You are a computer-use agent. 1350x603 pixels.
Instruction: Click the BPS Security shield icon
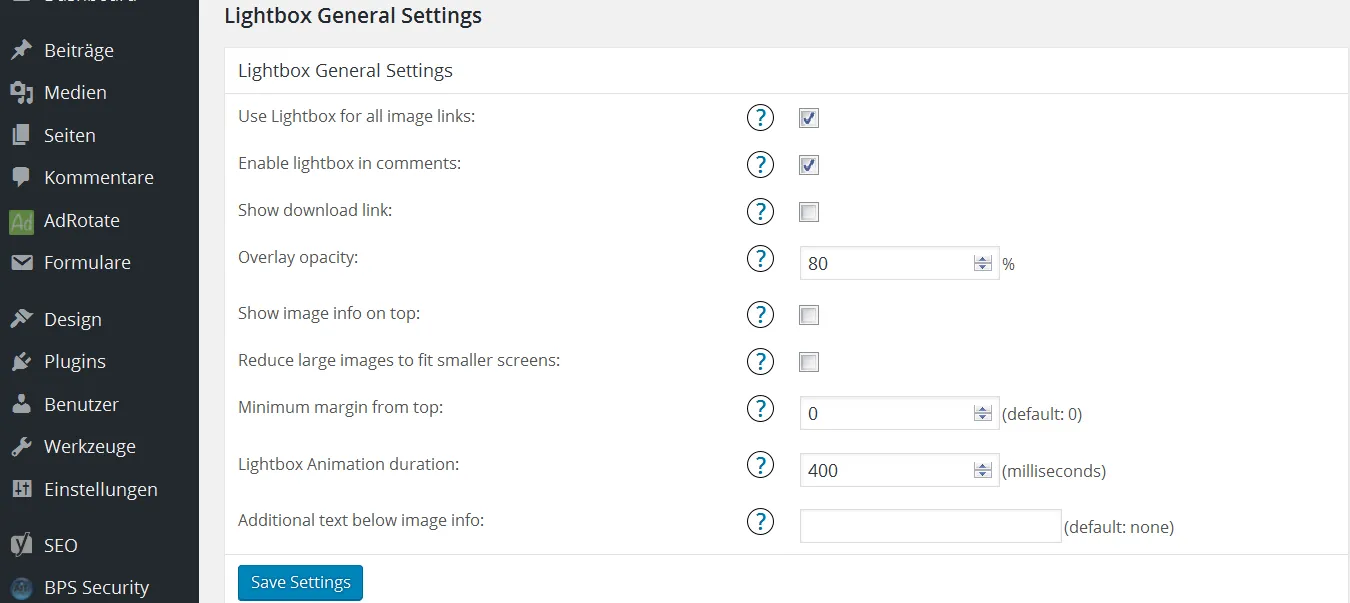pyautogui.click(x=22, y=588)
